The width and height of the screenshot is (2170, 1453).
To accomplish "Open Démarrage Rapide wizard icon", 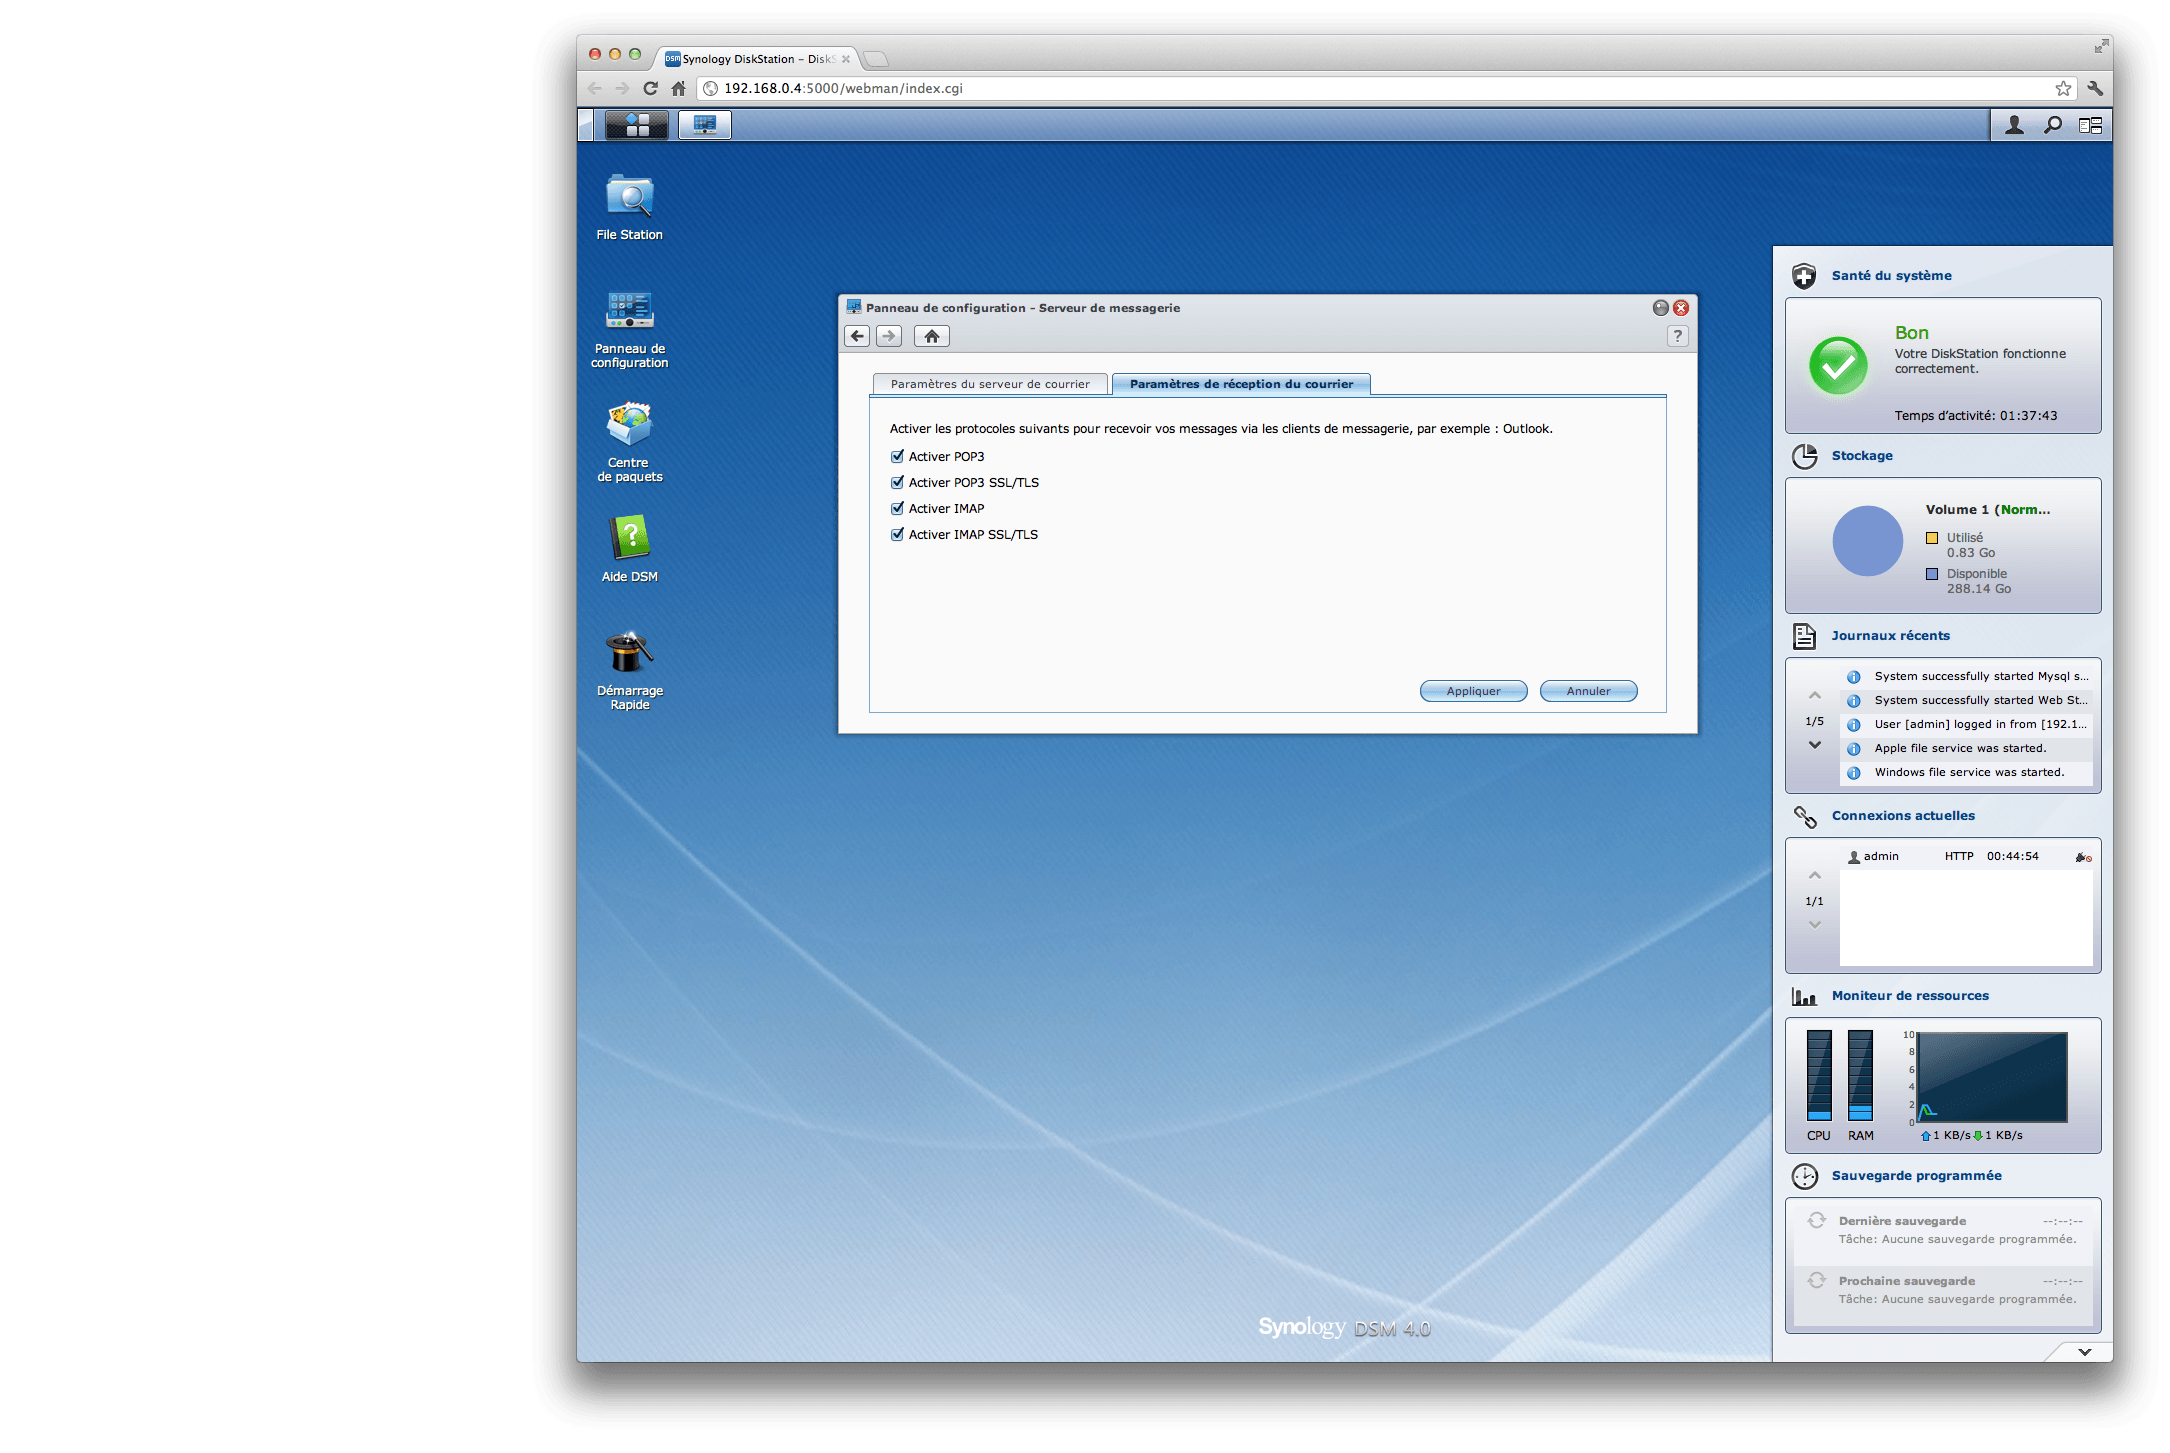I will [x=629, y=654].
